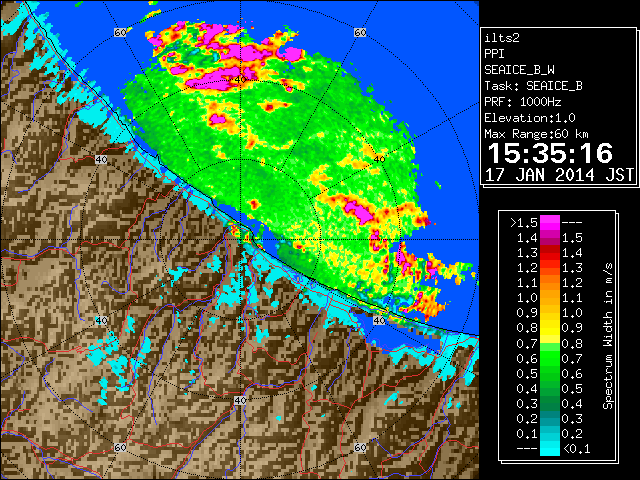Pick the cyan <0.1 legend swatch
This screenshot has height=480, width=640.
pos(550,449)
